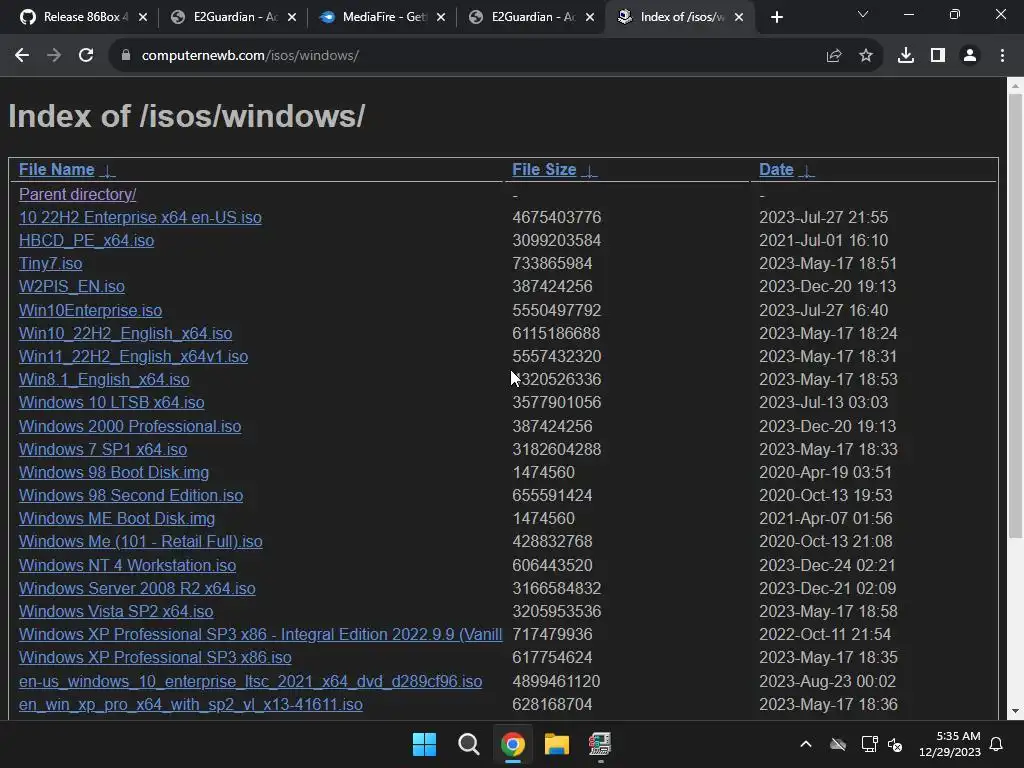The image size is (1024, 768).
Task: Click File Name descending arrow
Action: [107, 171]
